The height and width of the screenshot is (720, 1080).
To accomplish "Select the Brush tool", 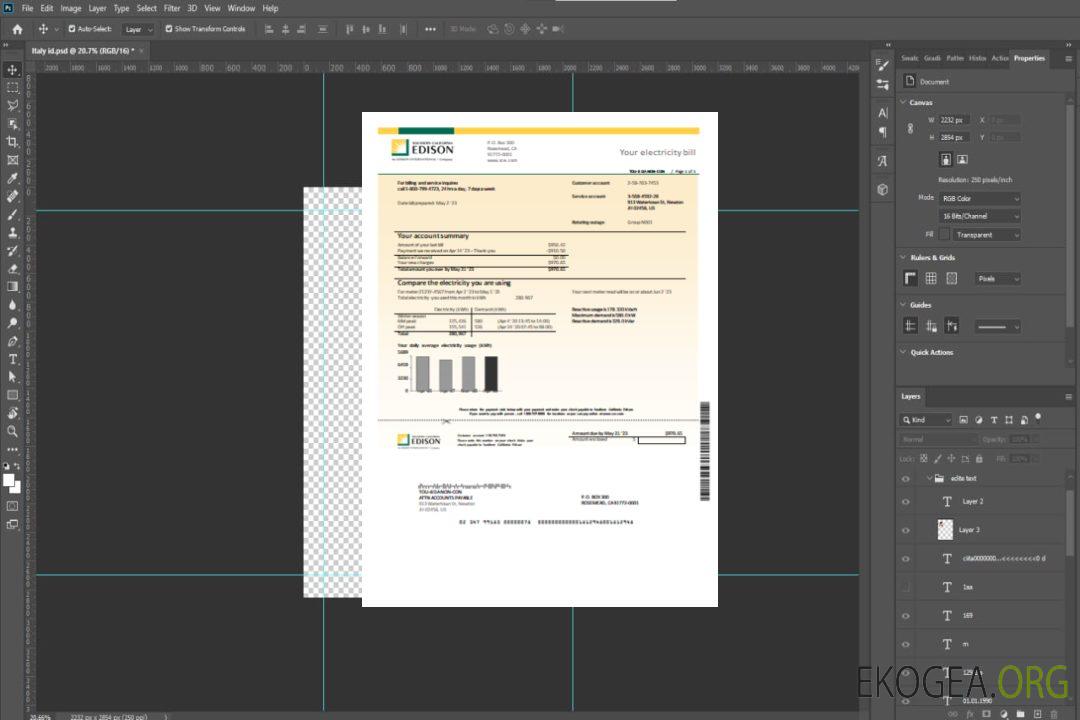I will click(x=12, y=214).
